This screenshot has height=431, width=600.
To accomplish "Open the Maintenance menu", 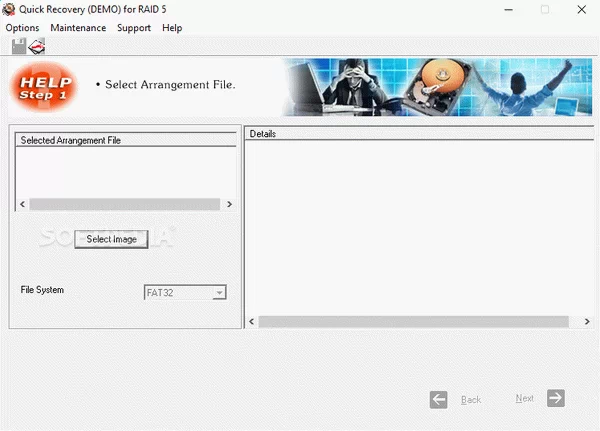I will tap(78, 28).
